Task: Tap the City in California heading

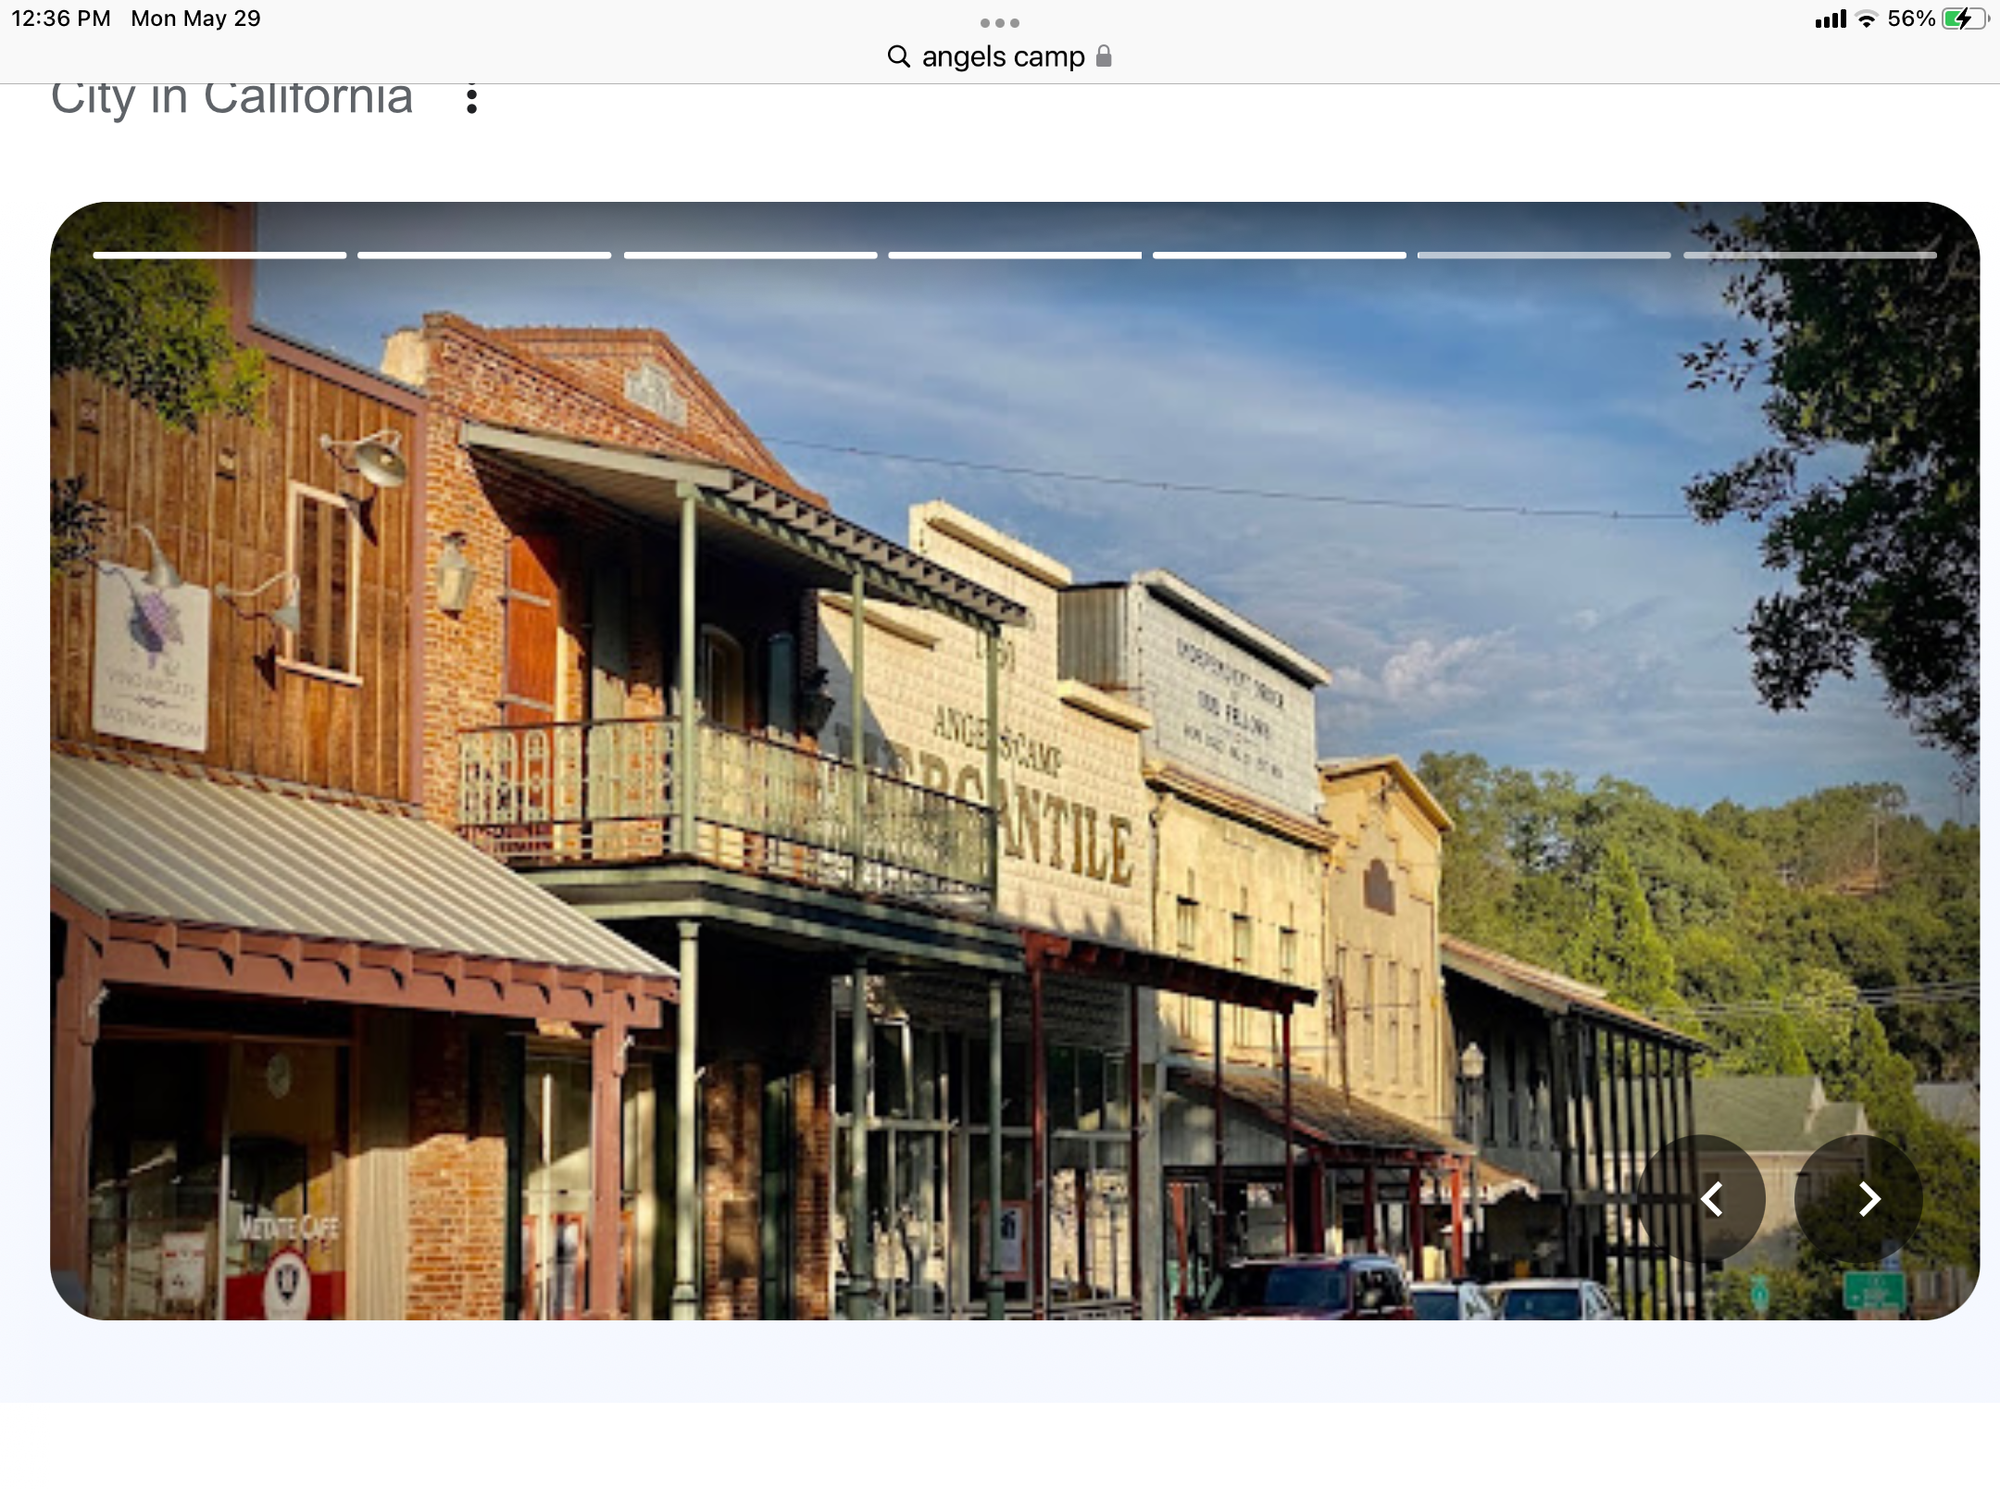Action: 232,99
